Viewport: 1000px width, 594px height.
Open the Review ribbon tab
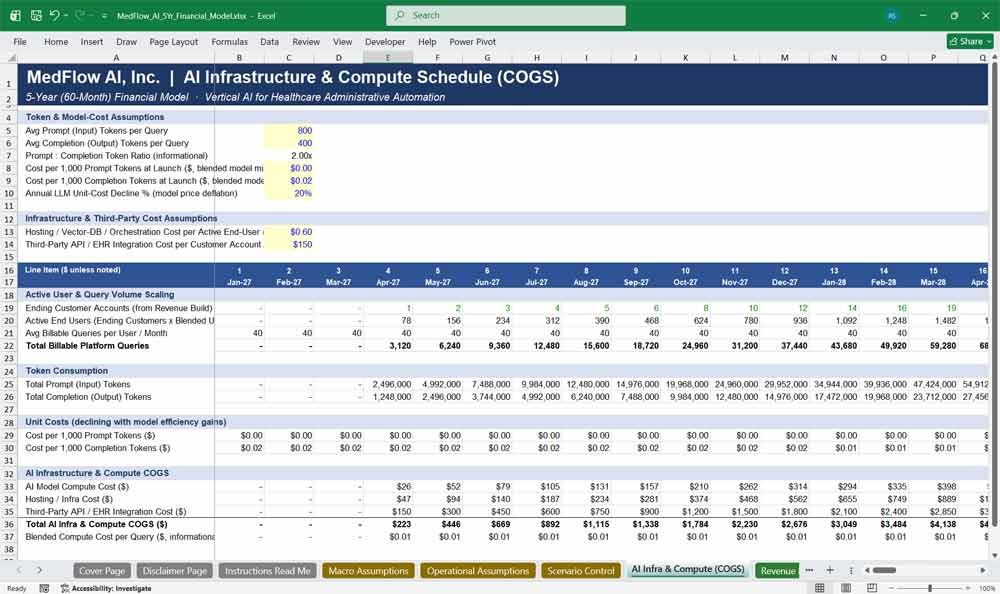pyautogui.click(x=306, y=41)
